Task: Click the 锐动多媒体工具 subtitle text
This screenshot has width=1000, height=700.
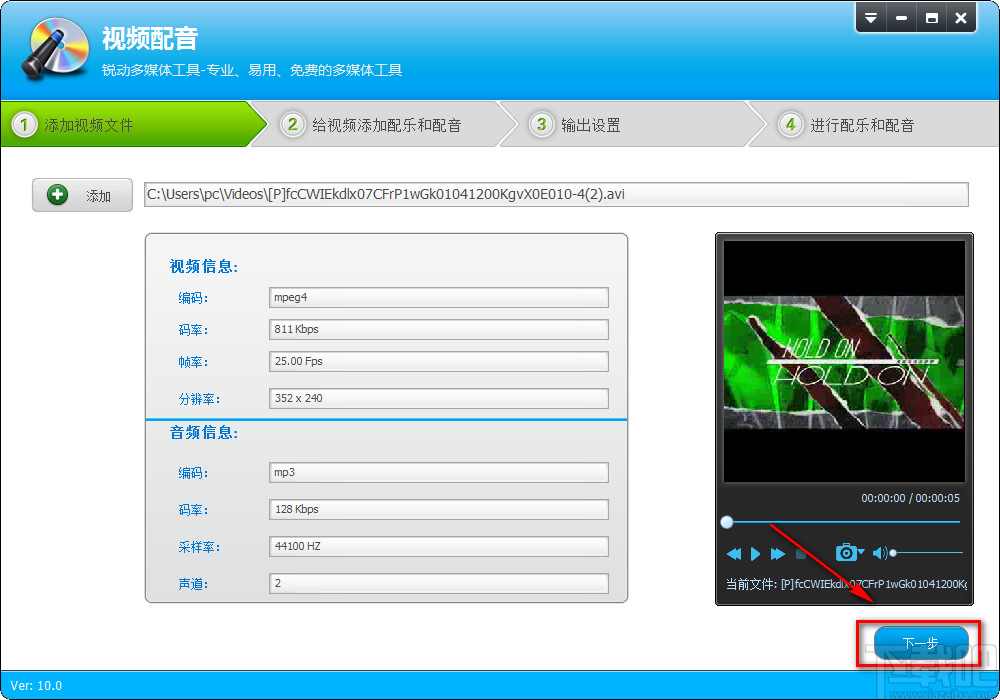Action: coord(252,70)
